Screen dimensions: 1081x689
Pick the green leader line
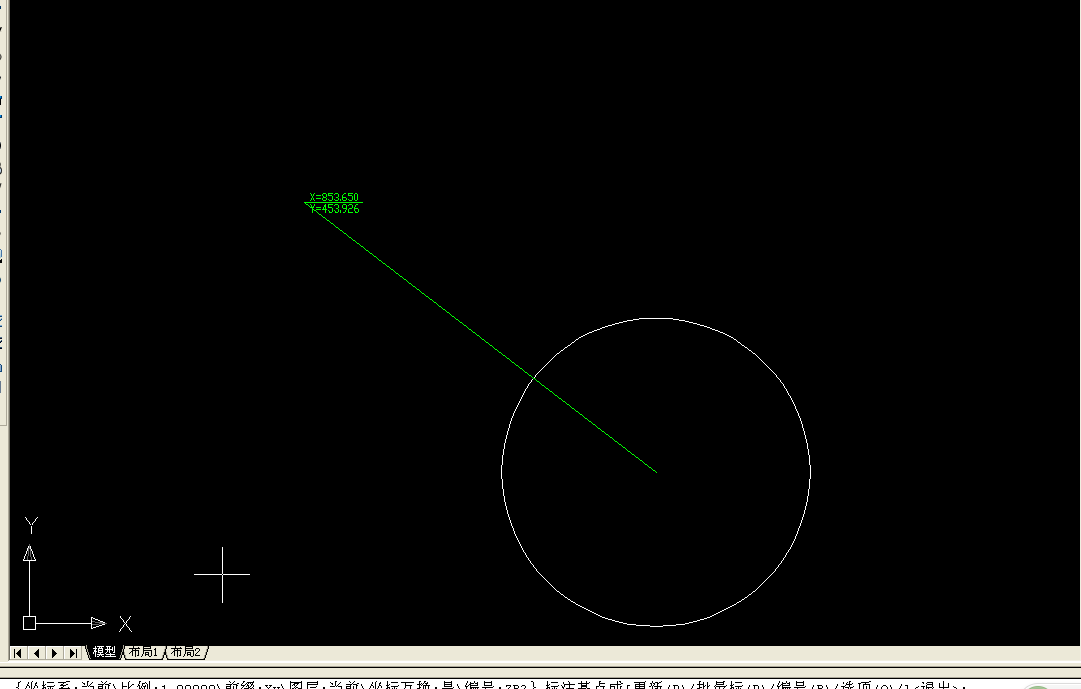483,339
